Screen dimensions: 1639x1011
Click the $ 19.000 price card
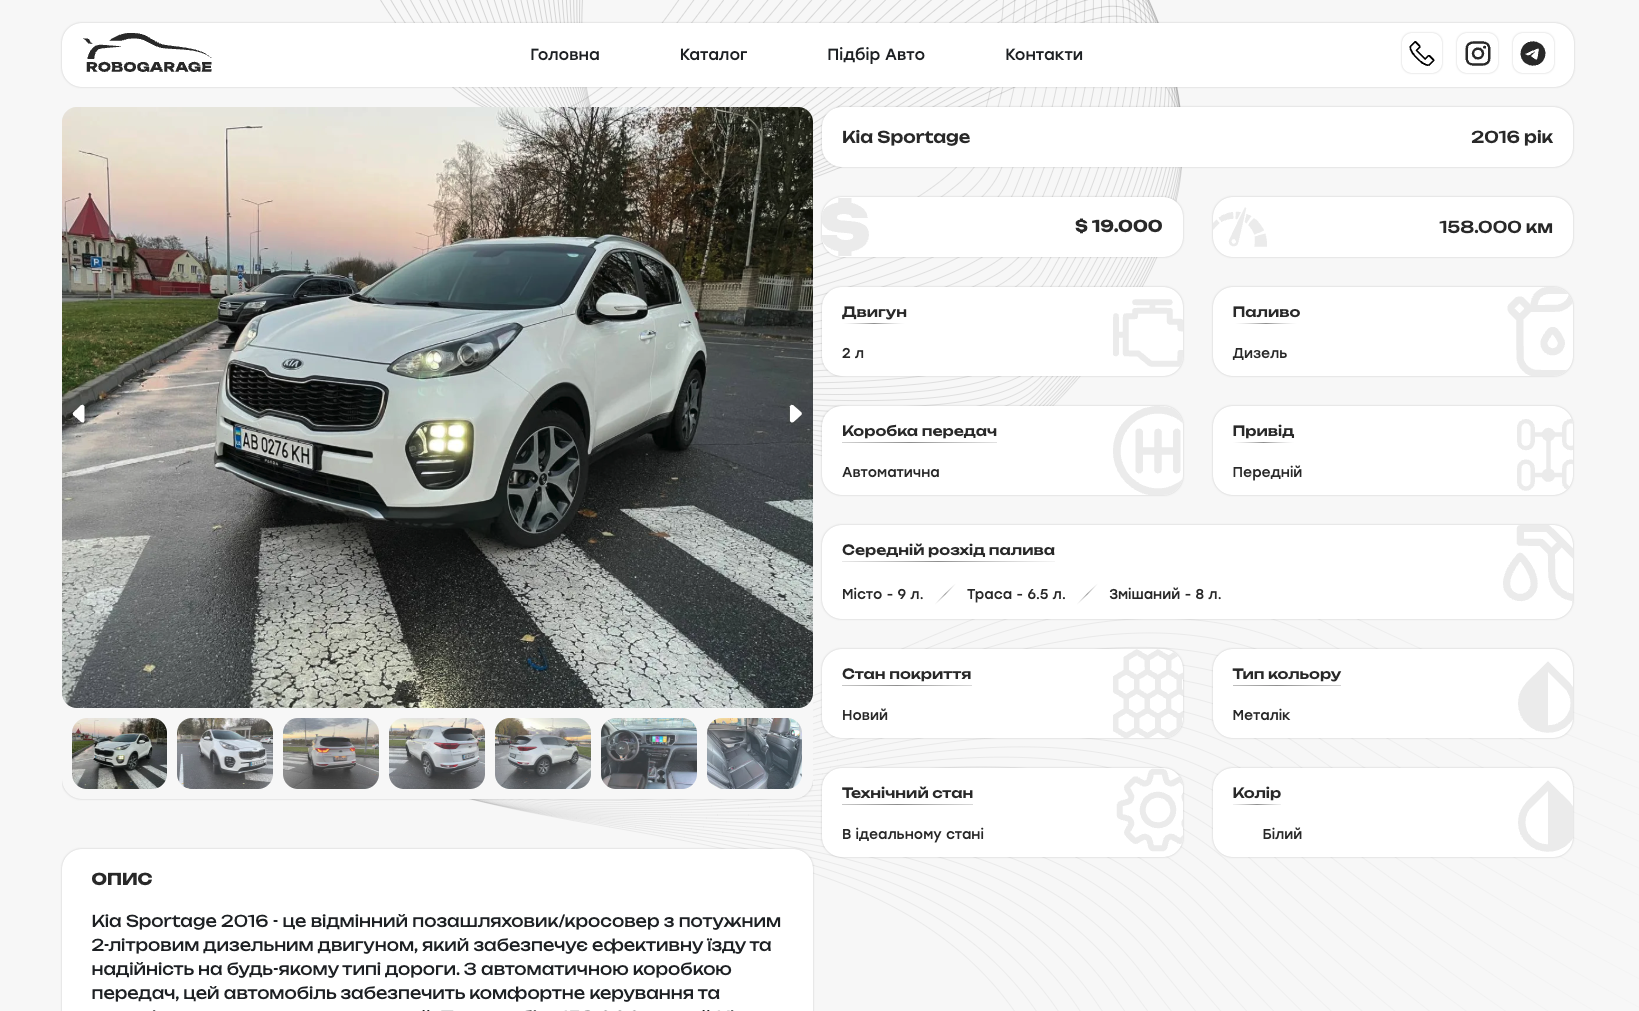click(1002, 227)
